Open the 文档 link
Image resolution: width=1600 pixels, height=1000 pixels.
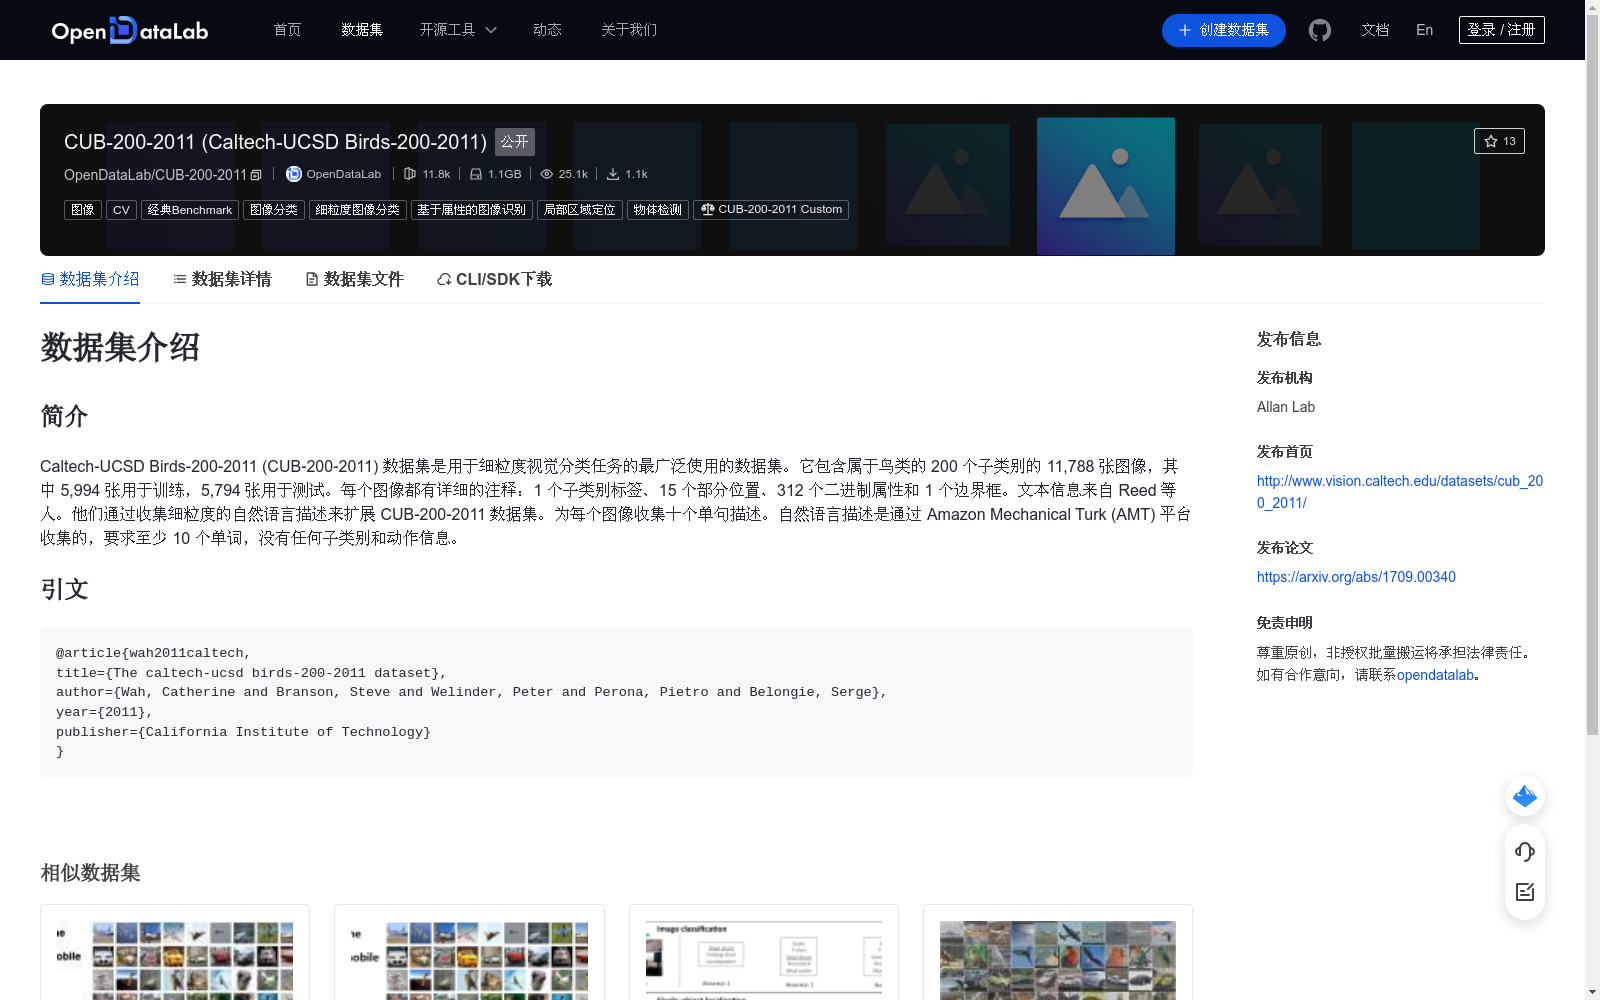[1375, 30]
